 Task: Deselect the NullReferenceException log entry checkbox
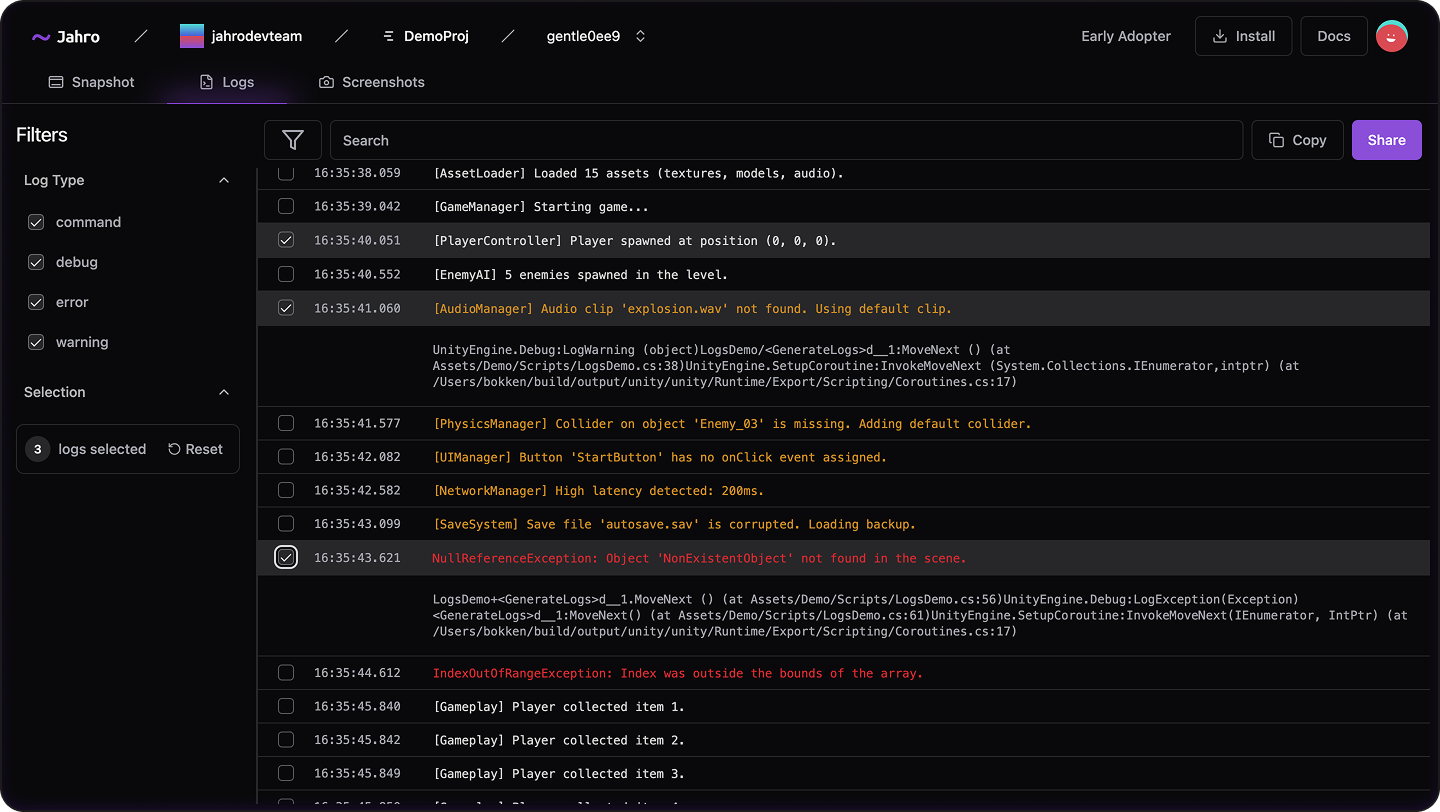[x=286, y=557]
